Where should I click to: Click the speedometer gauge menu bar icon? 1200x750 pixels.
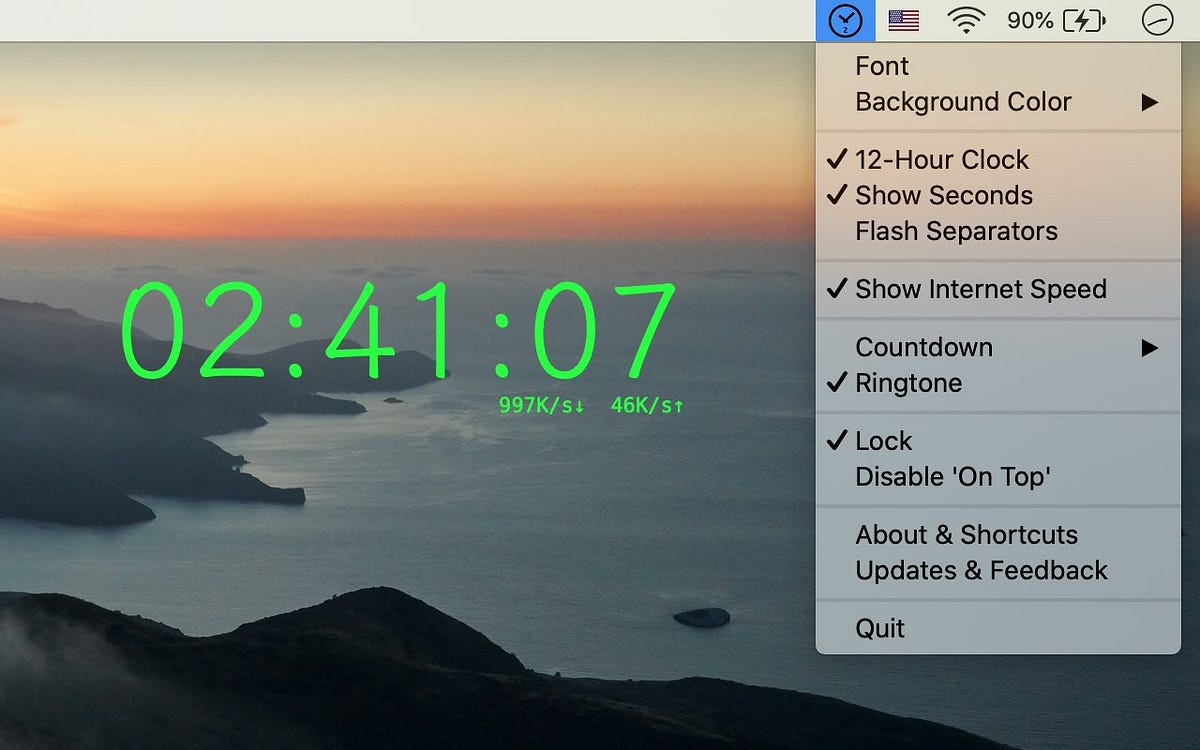(x=1159, y=19)
